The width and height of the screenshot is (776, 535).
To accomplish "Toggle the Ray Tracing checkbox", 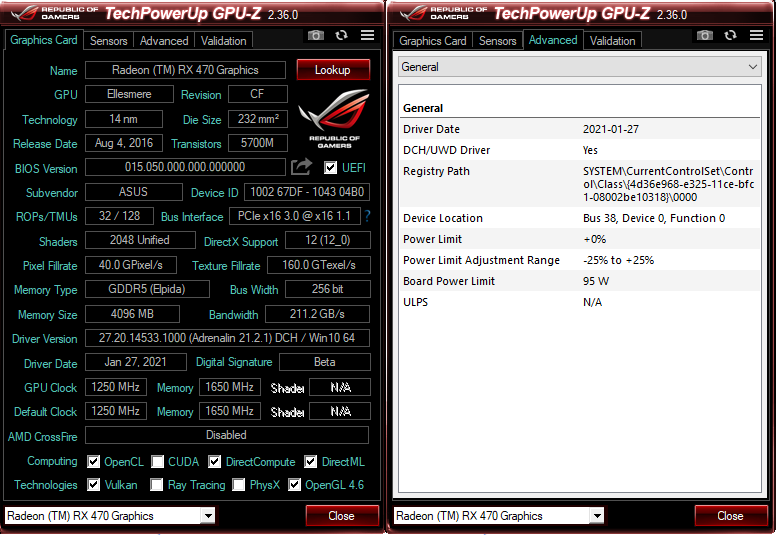I will (156, 485).
